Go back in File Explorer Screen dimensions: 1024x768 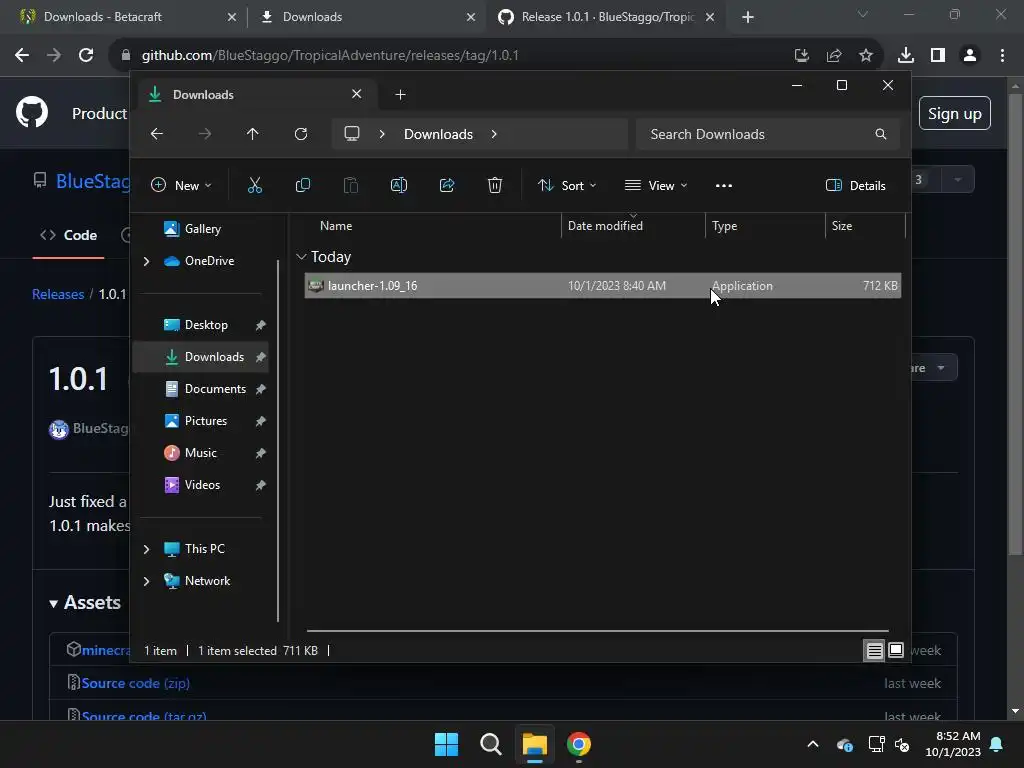coord(157,134)
